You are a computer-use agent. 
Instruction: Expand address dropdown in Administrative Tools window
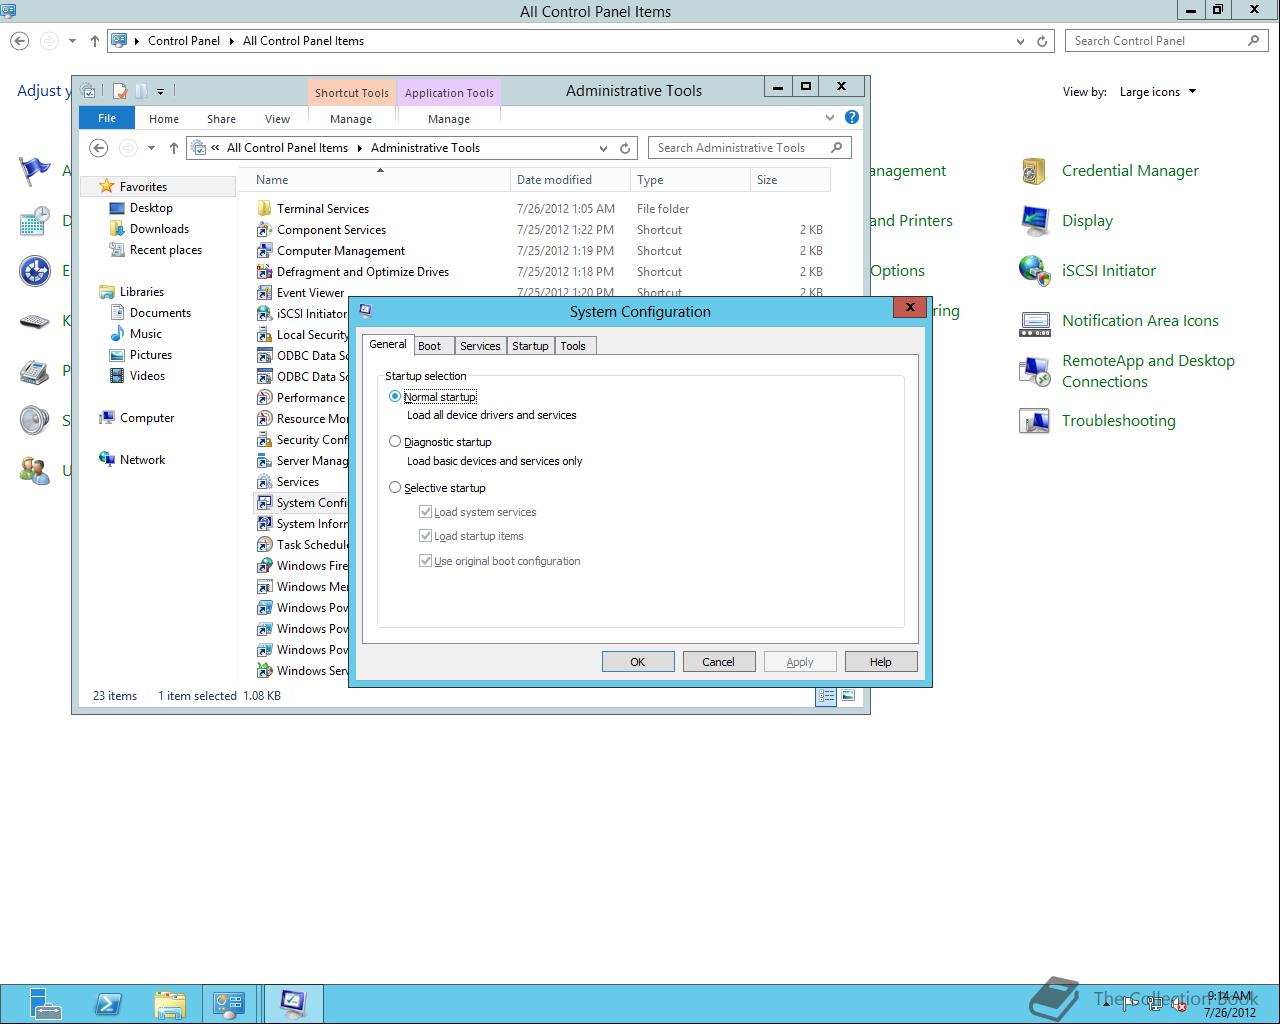tap(603, 148)
